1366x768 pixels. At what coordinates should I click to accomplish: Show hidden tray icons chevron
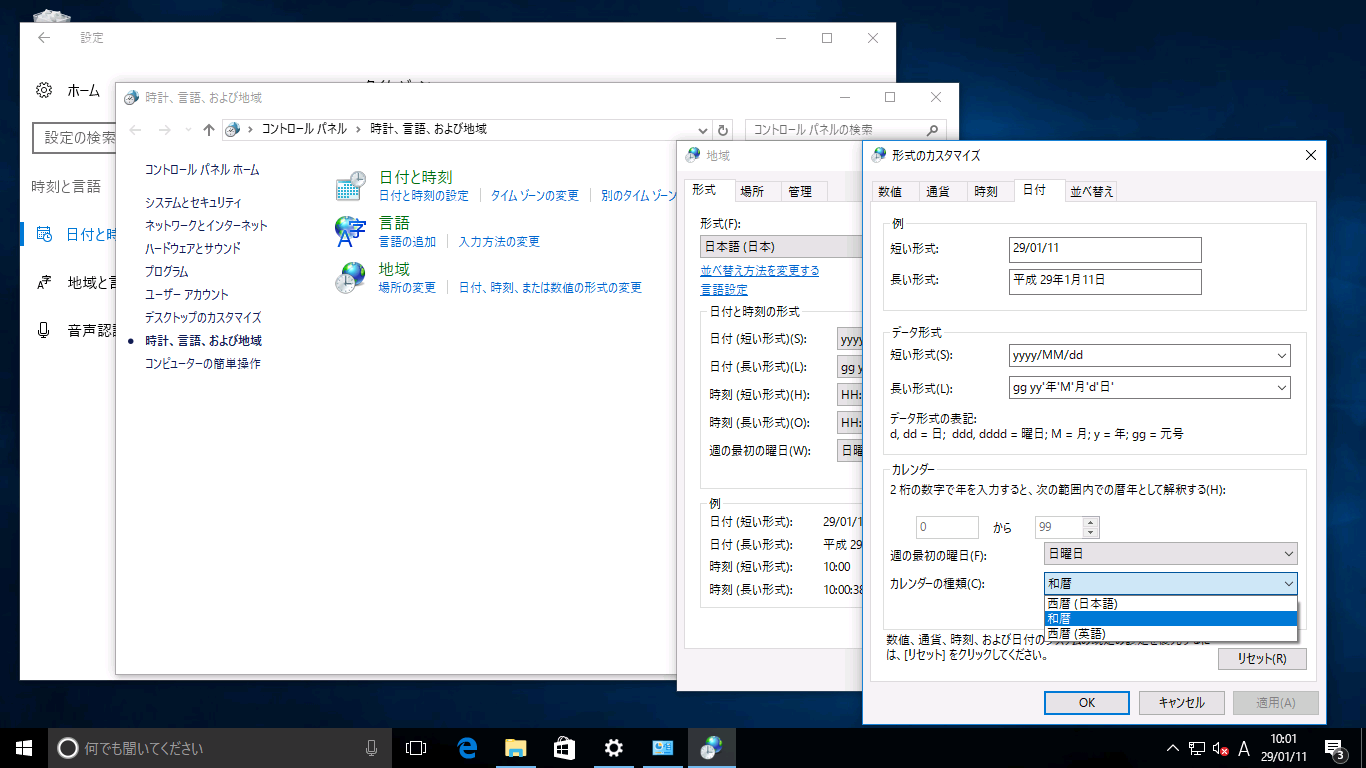tap(1173, 748)
